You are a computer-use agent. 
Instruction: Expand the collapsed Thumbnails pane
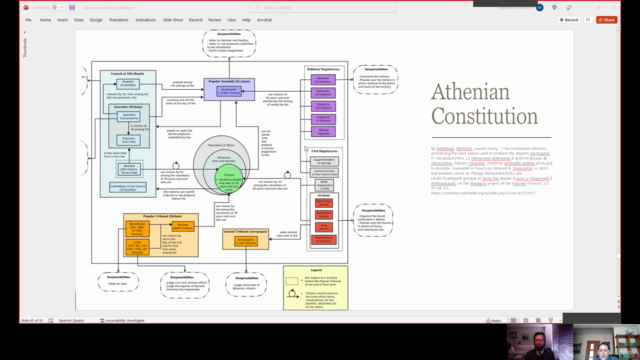coord(24,32)
